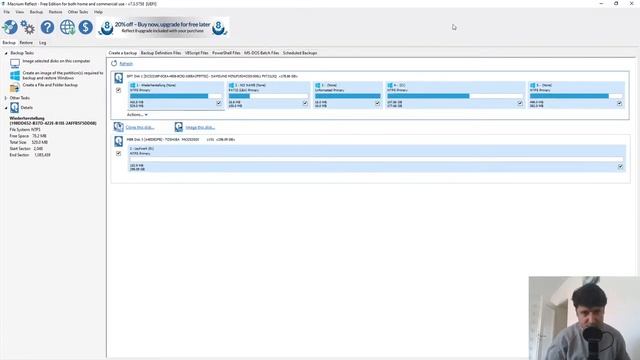This screenshot has height=360, width=640.
Task: Select the MBR disk's NTFS partition block
Action: [x=376, y=158]
